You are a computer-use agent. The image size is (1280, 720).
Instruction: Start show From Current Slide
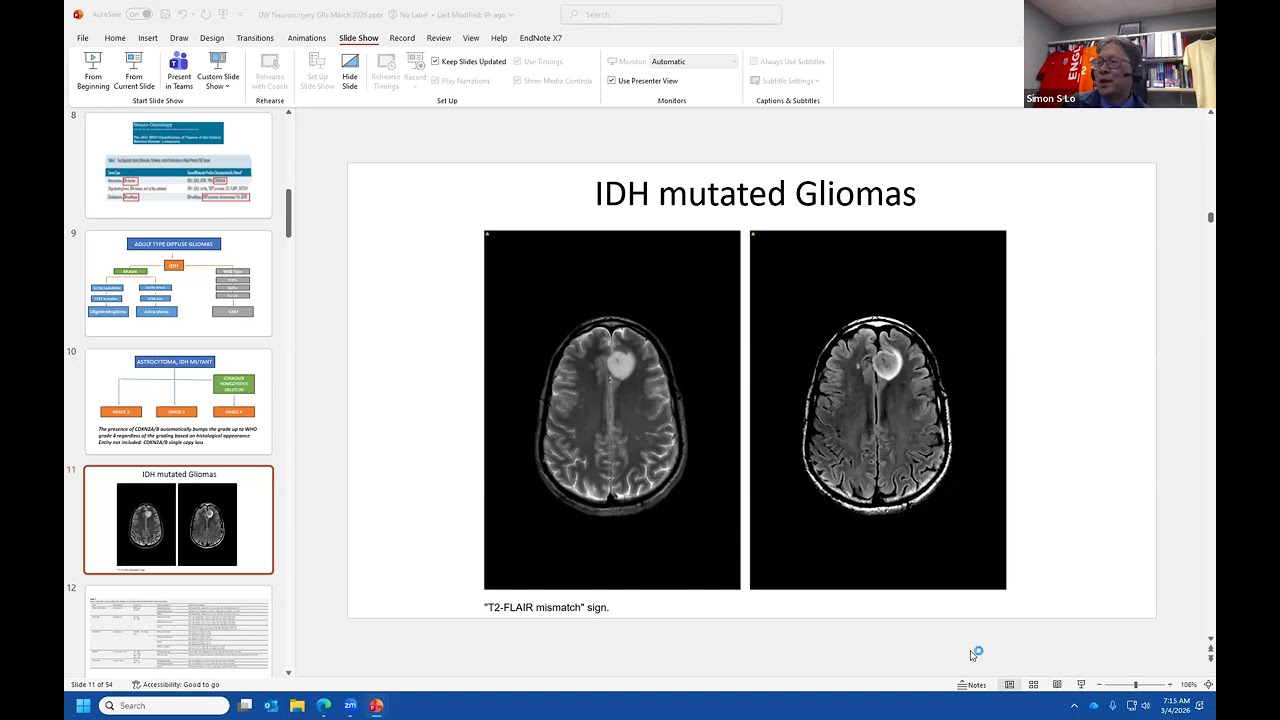coord(134,71)
